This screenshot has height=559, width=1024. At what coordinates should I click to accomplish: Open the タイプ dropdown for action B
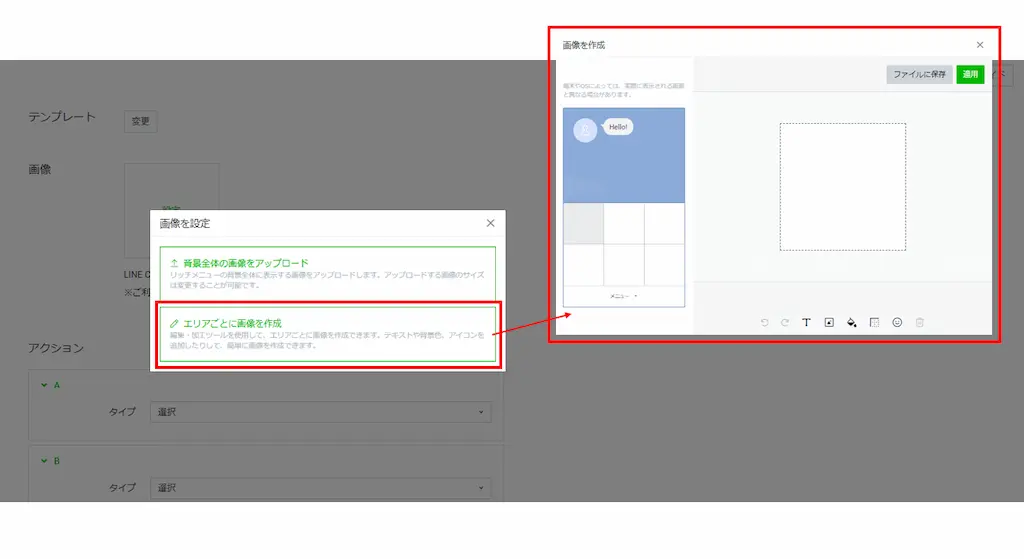click(x=320, y=488)
